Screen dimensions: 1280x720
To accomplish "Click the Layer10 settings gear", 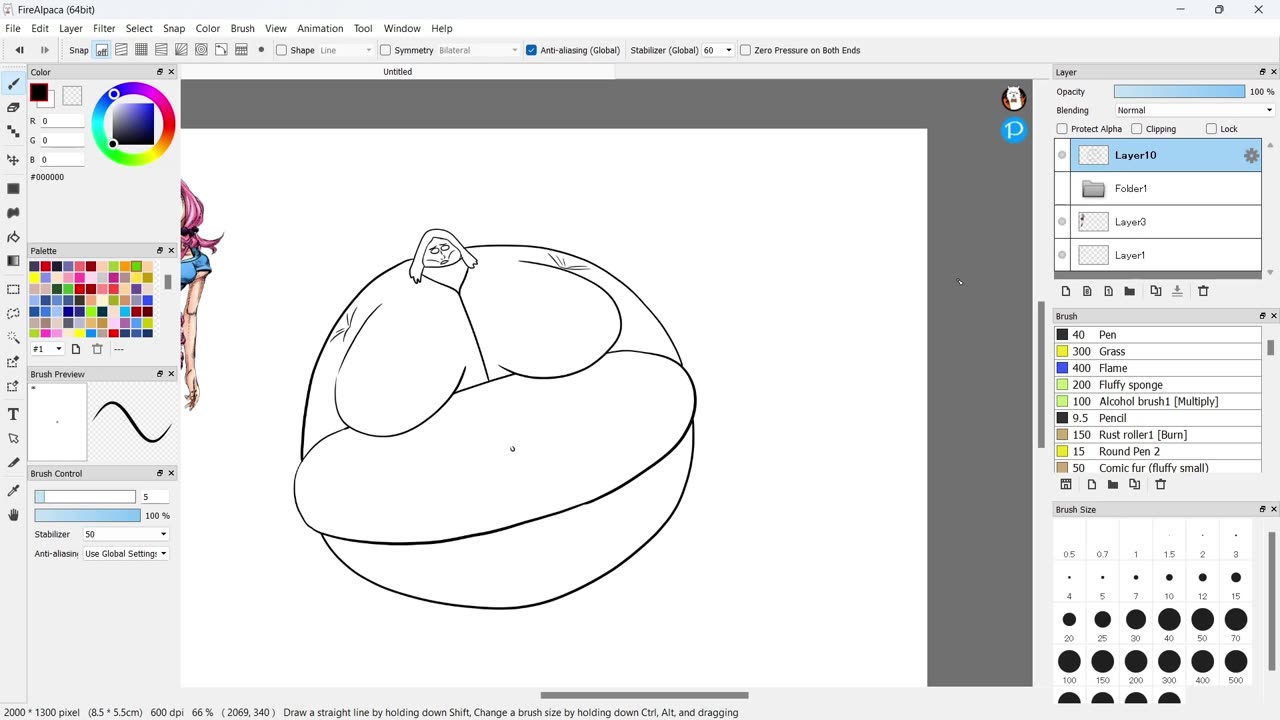I will [1251, 155].
